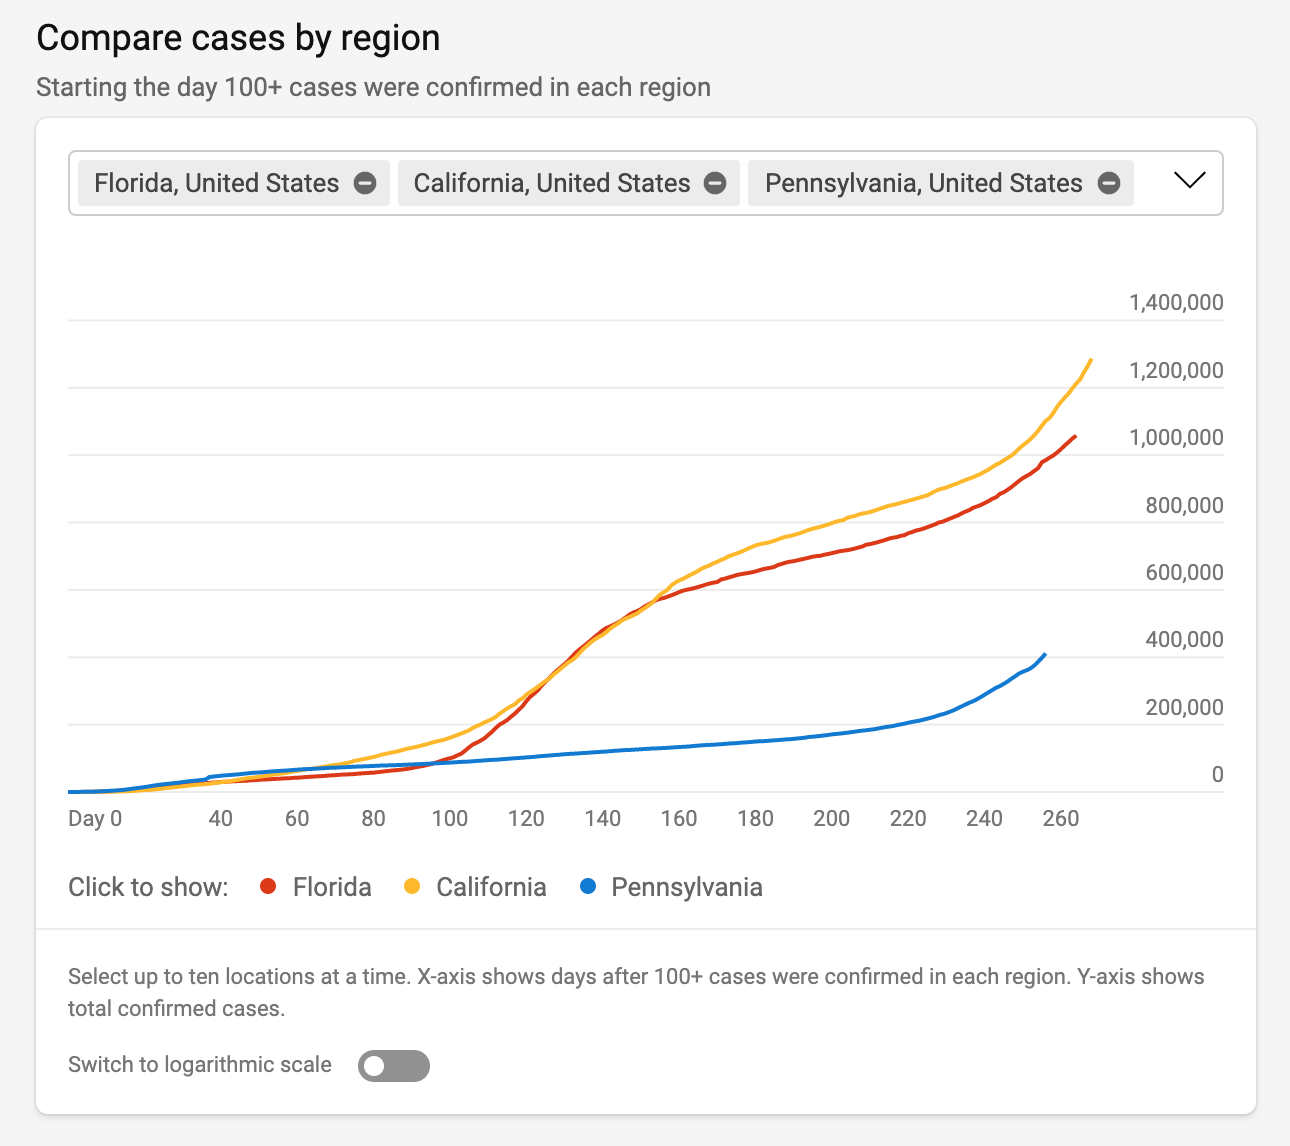Click the 'Day 0' x-axis label

pos(95,819)
